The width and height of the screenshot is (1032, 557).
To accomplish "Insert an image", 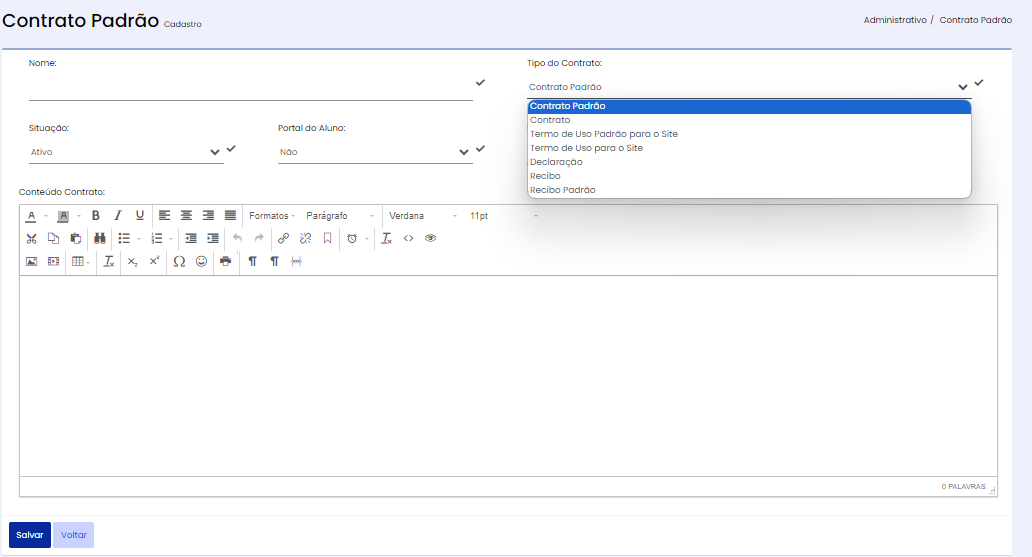I will point(32,261).
